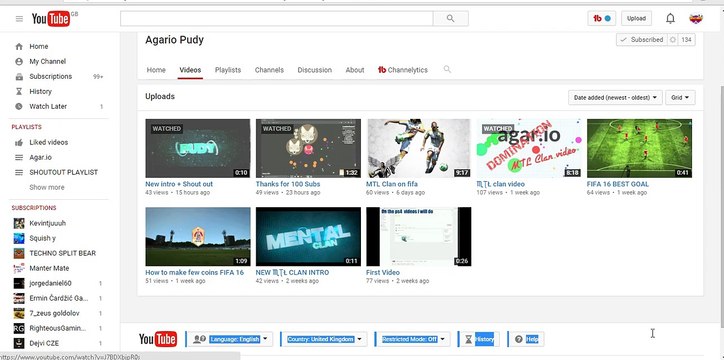The width and height of the screenshot is (724, 360).
Task: Open TECHNO SPLIT BEAR channel avatar
Action: click(19, 253)
